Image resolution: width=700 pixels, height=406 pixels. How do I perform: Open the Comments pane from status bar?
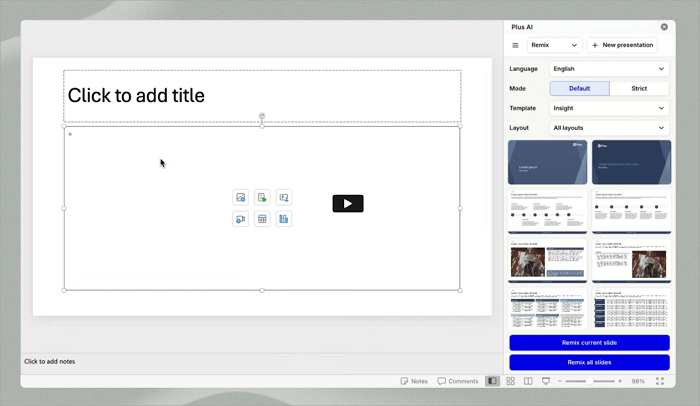458,381
